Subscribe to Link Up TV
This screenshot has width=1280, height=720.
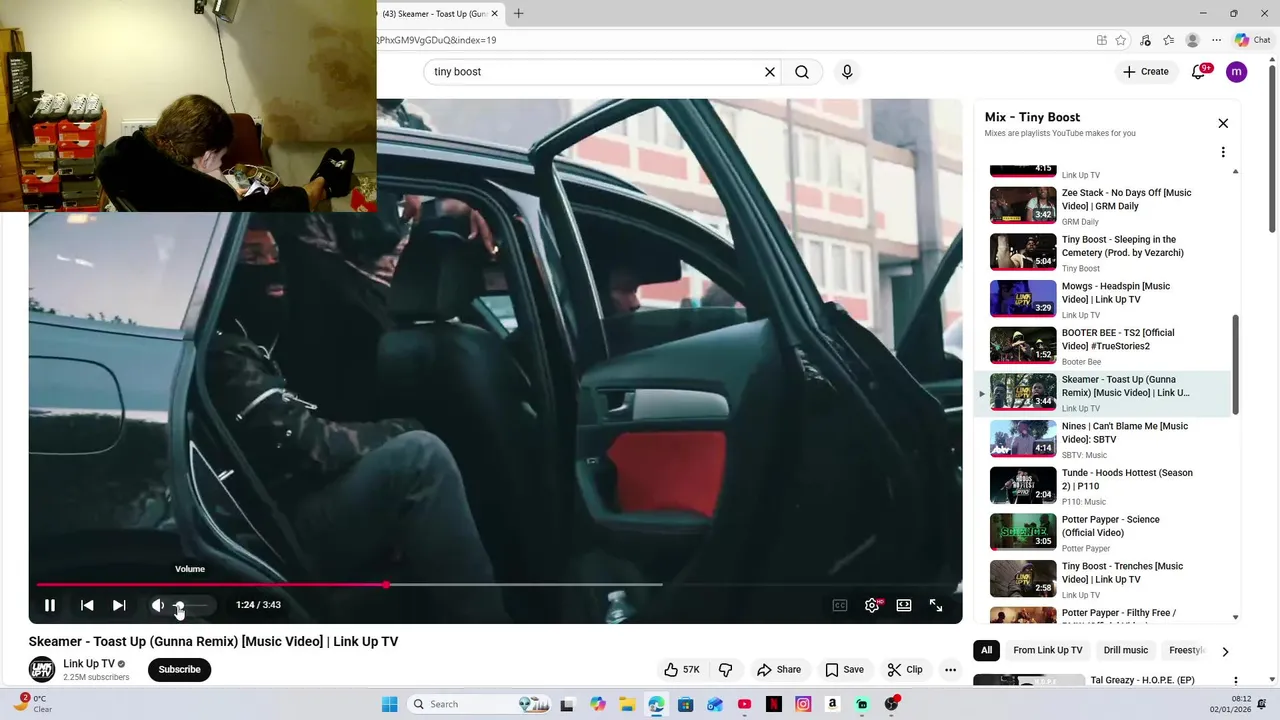pos(179,669)
